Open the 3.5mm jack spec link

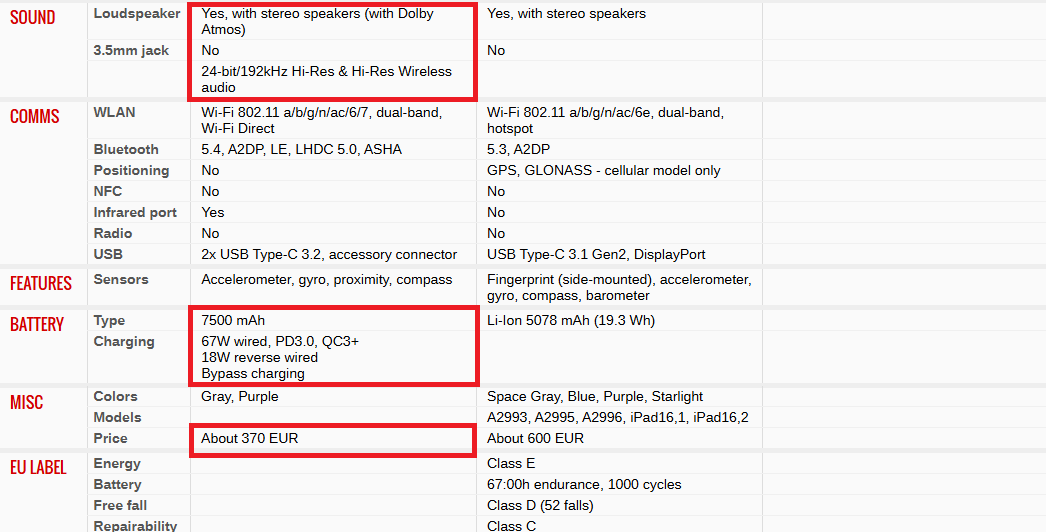[x=131, y=51]
